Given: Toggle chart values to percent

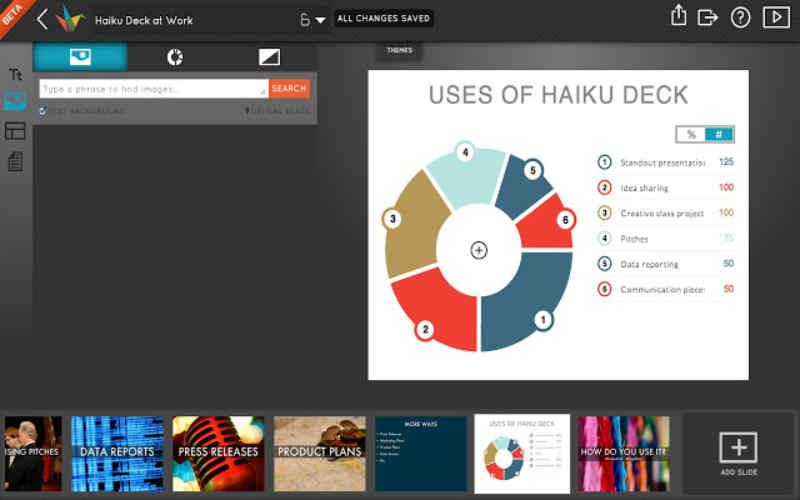Looking at the screenshot, I should [x=691, y=135].
